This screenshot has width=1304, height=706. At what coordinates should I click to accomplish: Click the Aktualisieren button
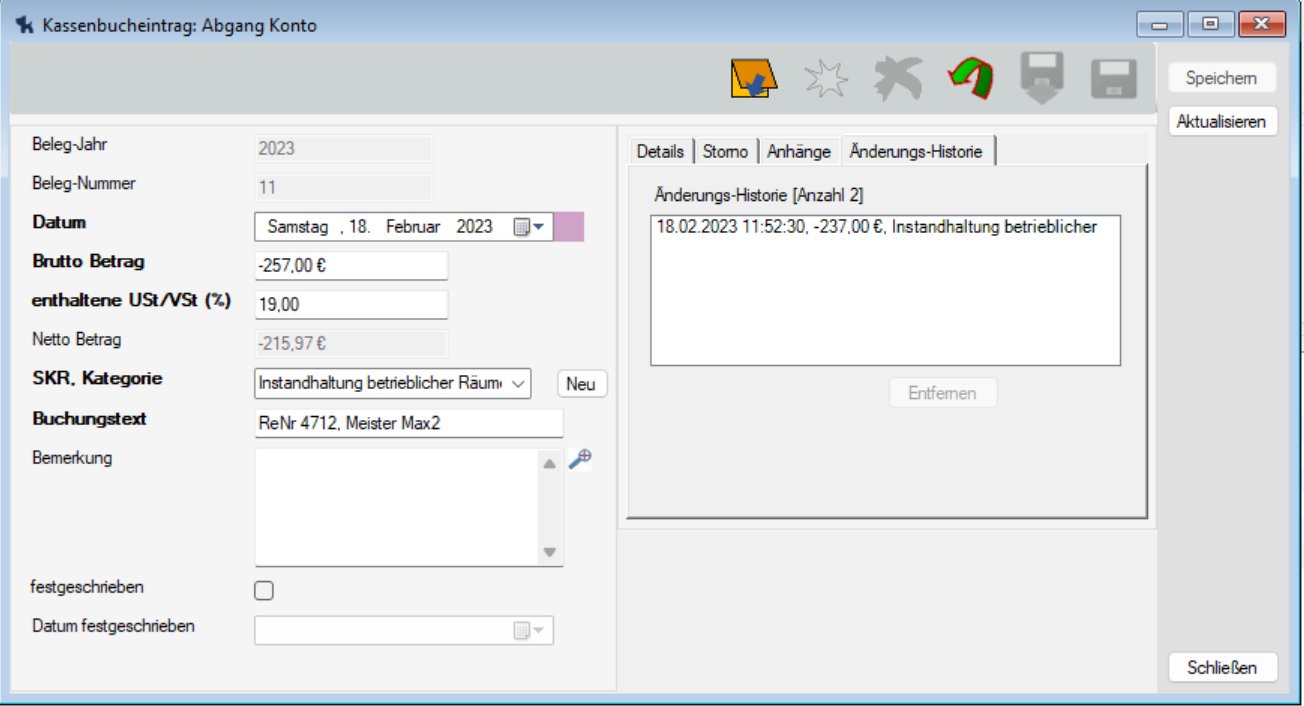pyautogui.click(x=1222, y=122)
